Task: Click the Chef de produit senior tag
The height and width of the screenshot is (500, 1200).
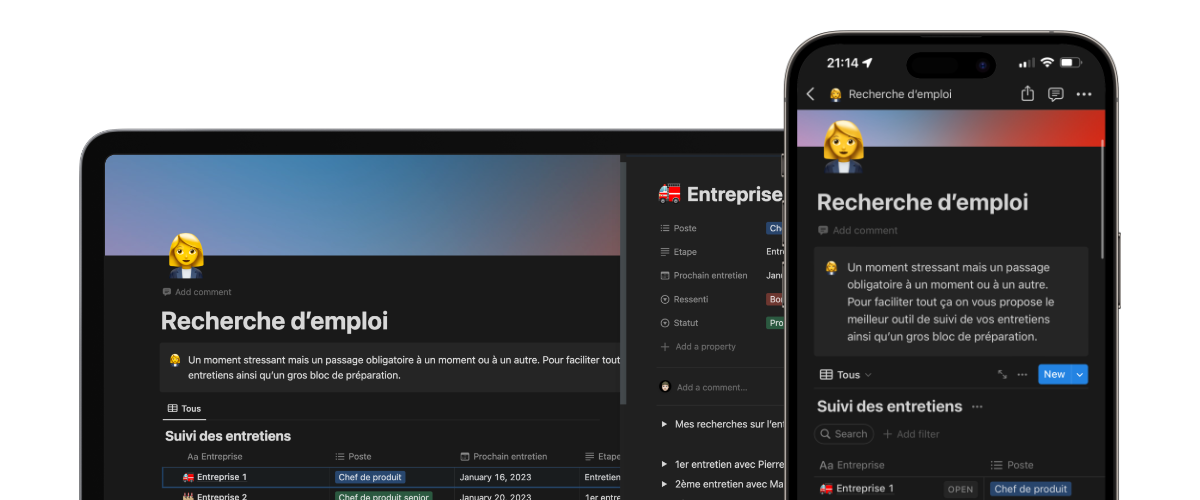Action: 384,496
